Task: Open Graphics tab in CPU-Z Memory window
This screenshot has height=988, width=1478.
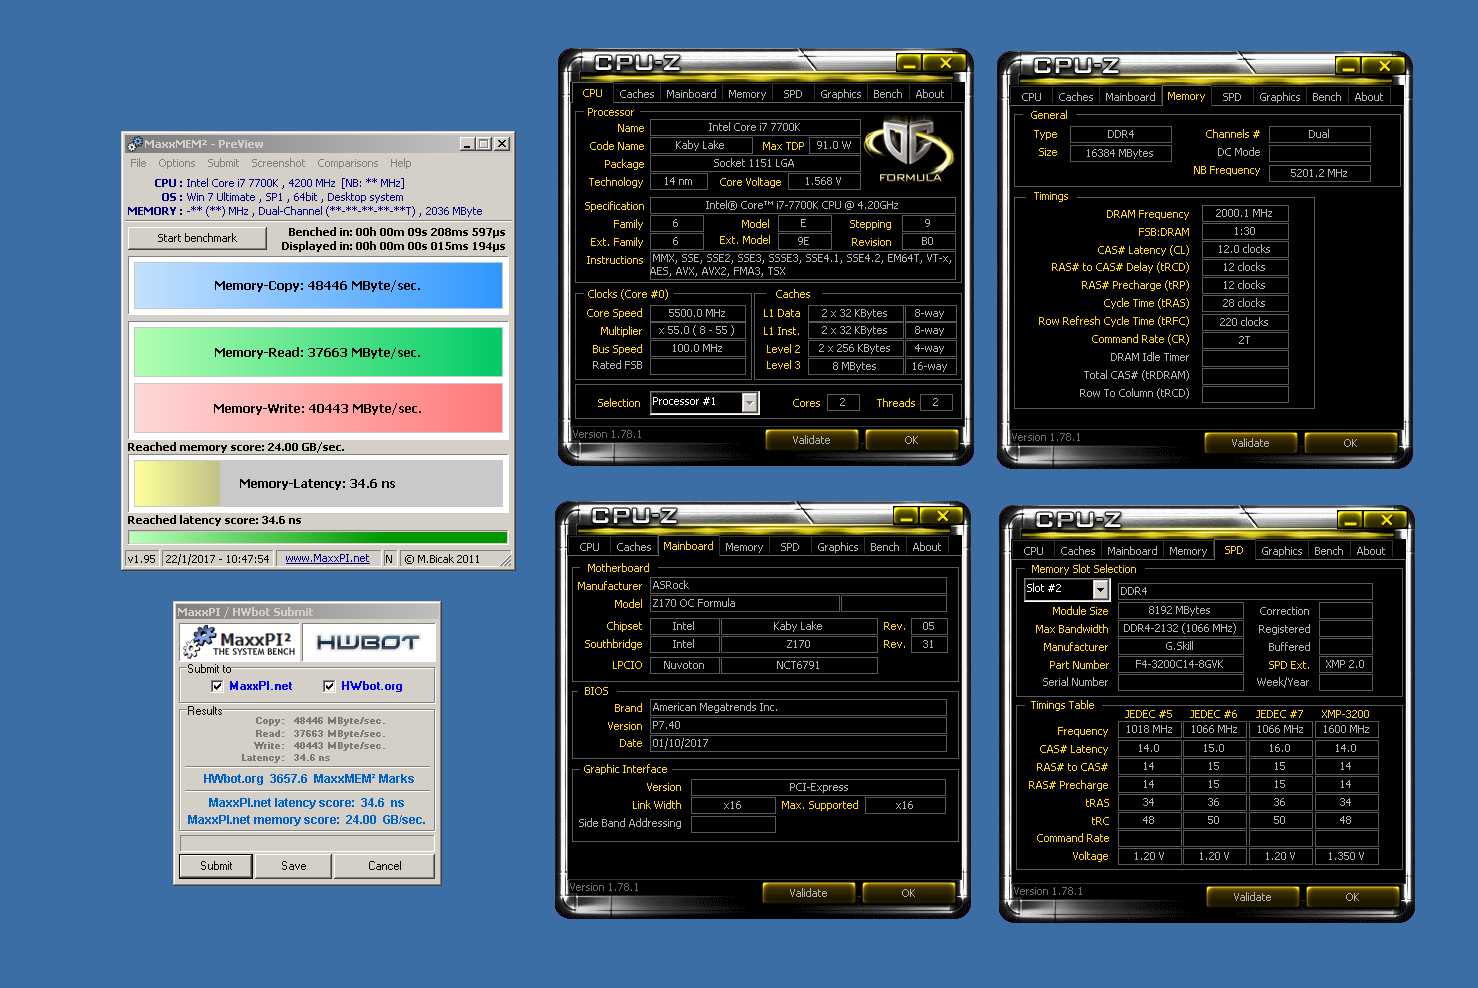Action: [1280, 97]
